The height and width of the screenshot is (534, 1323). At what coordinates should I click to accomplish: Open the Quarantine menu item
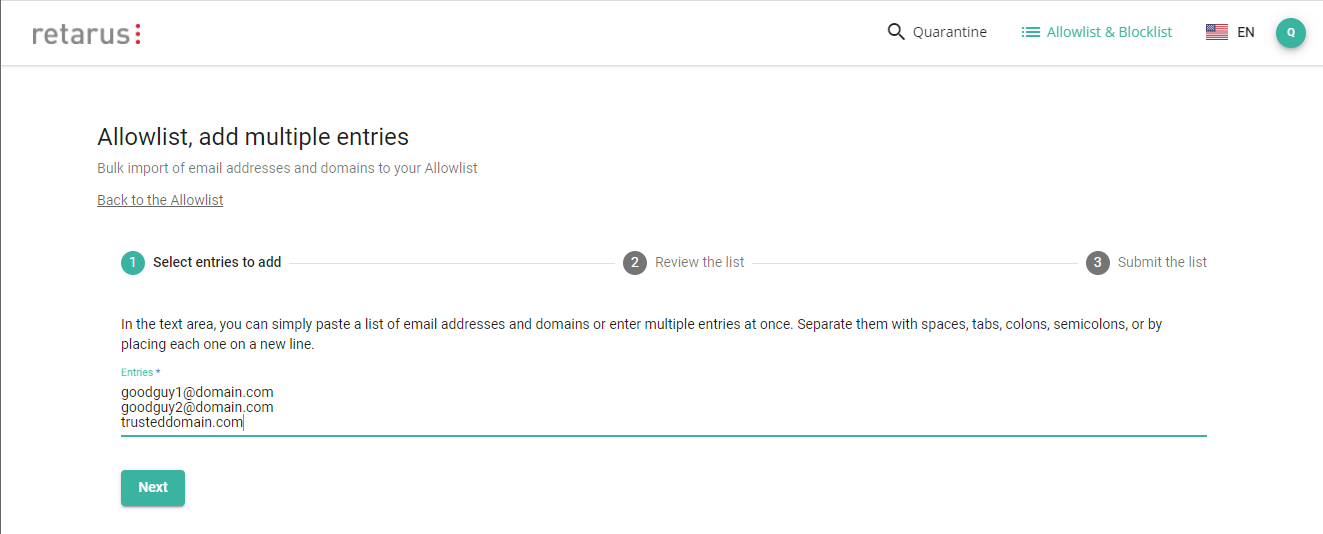click(949, 32)
